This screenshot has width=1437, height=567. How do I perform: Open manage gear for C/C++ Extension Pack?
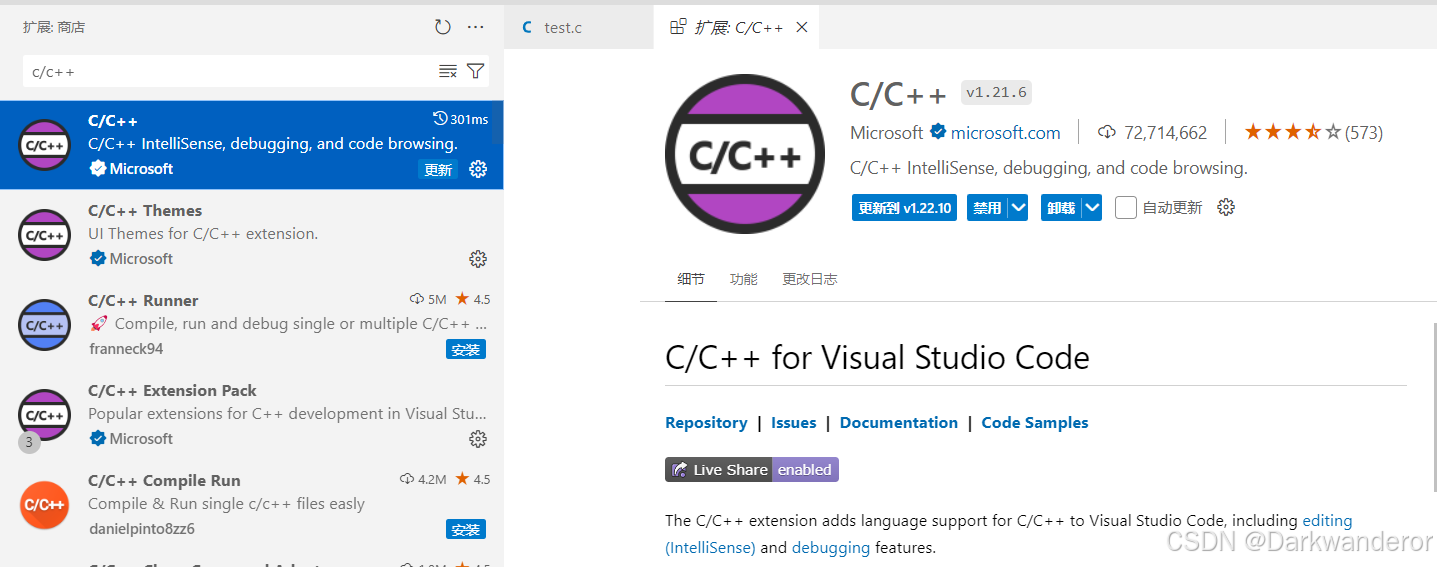pyautogui.click(x=478, y=439)
